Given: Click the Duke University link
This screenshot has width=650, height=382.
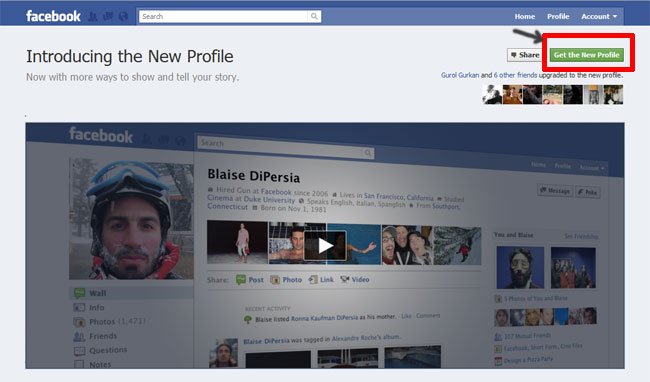Looking at the screenshot, I should click(x=269, y=199).
